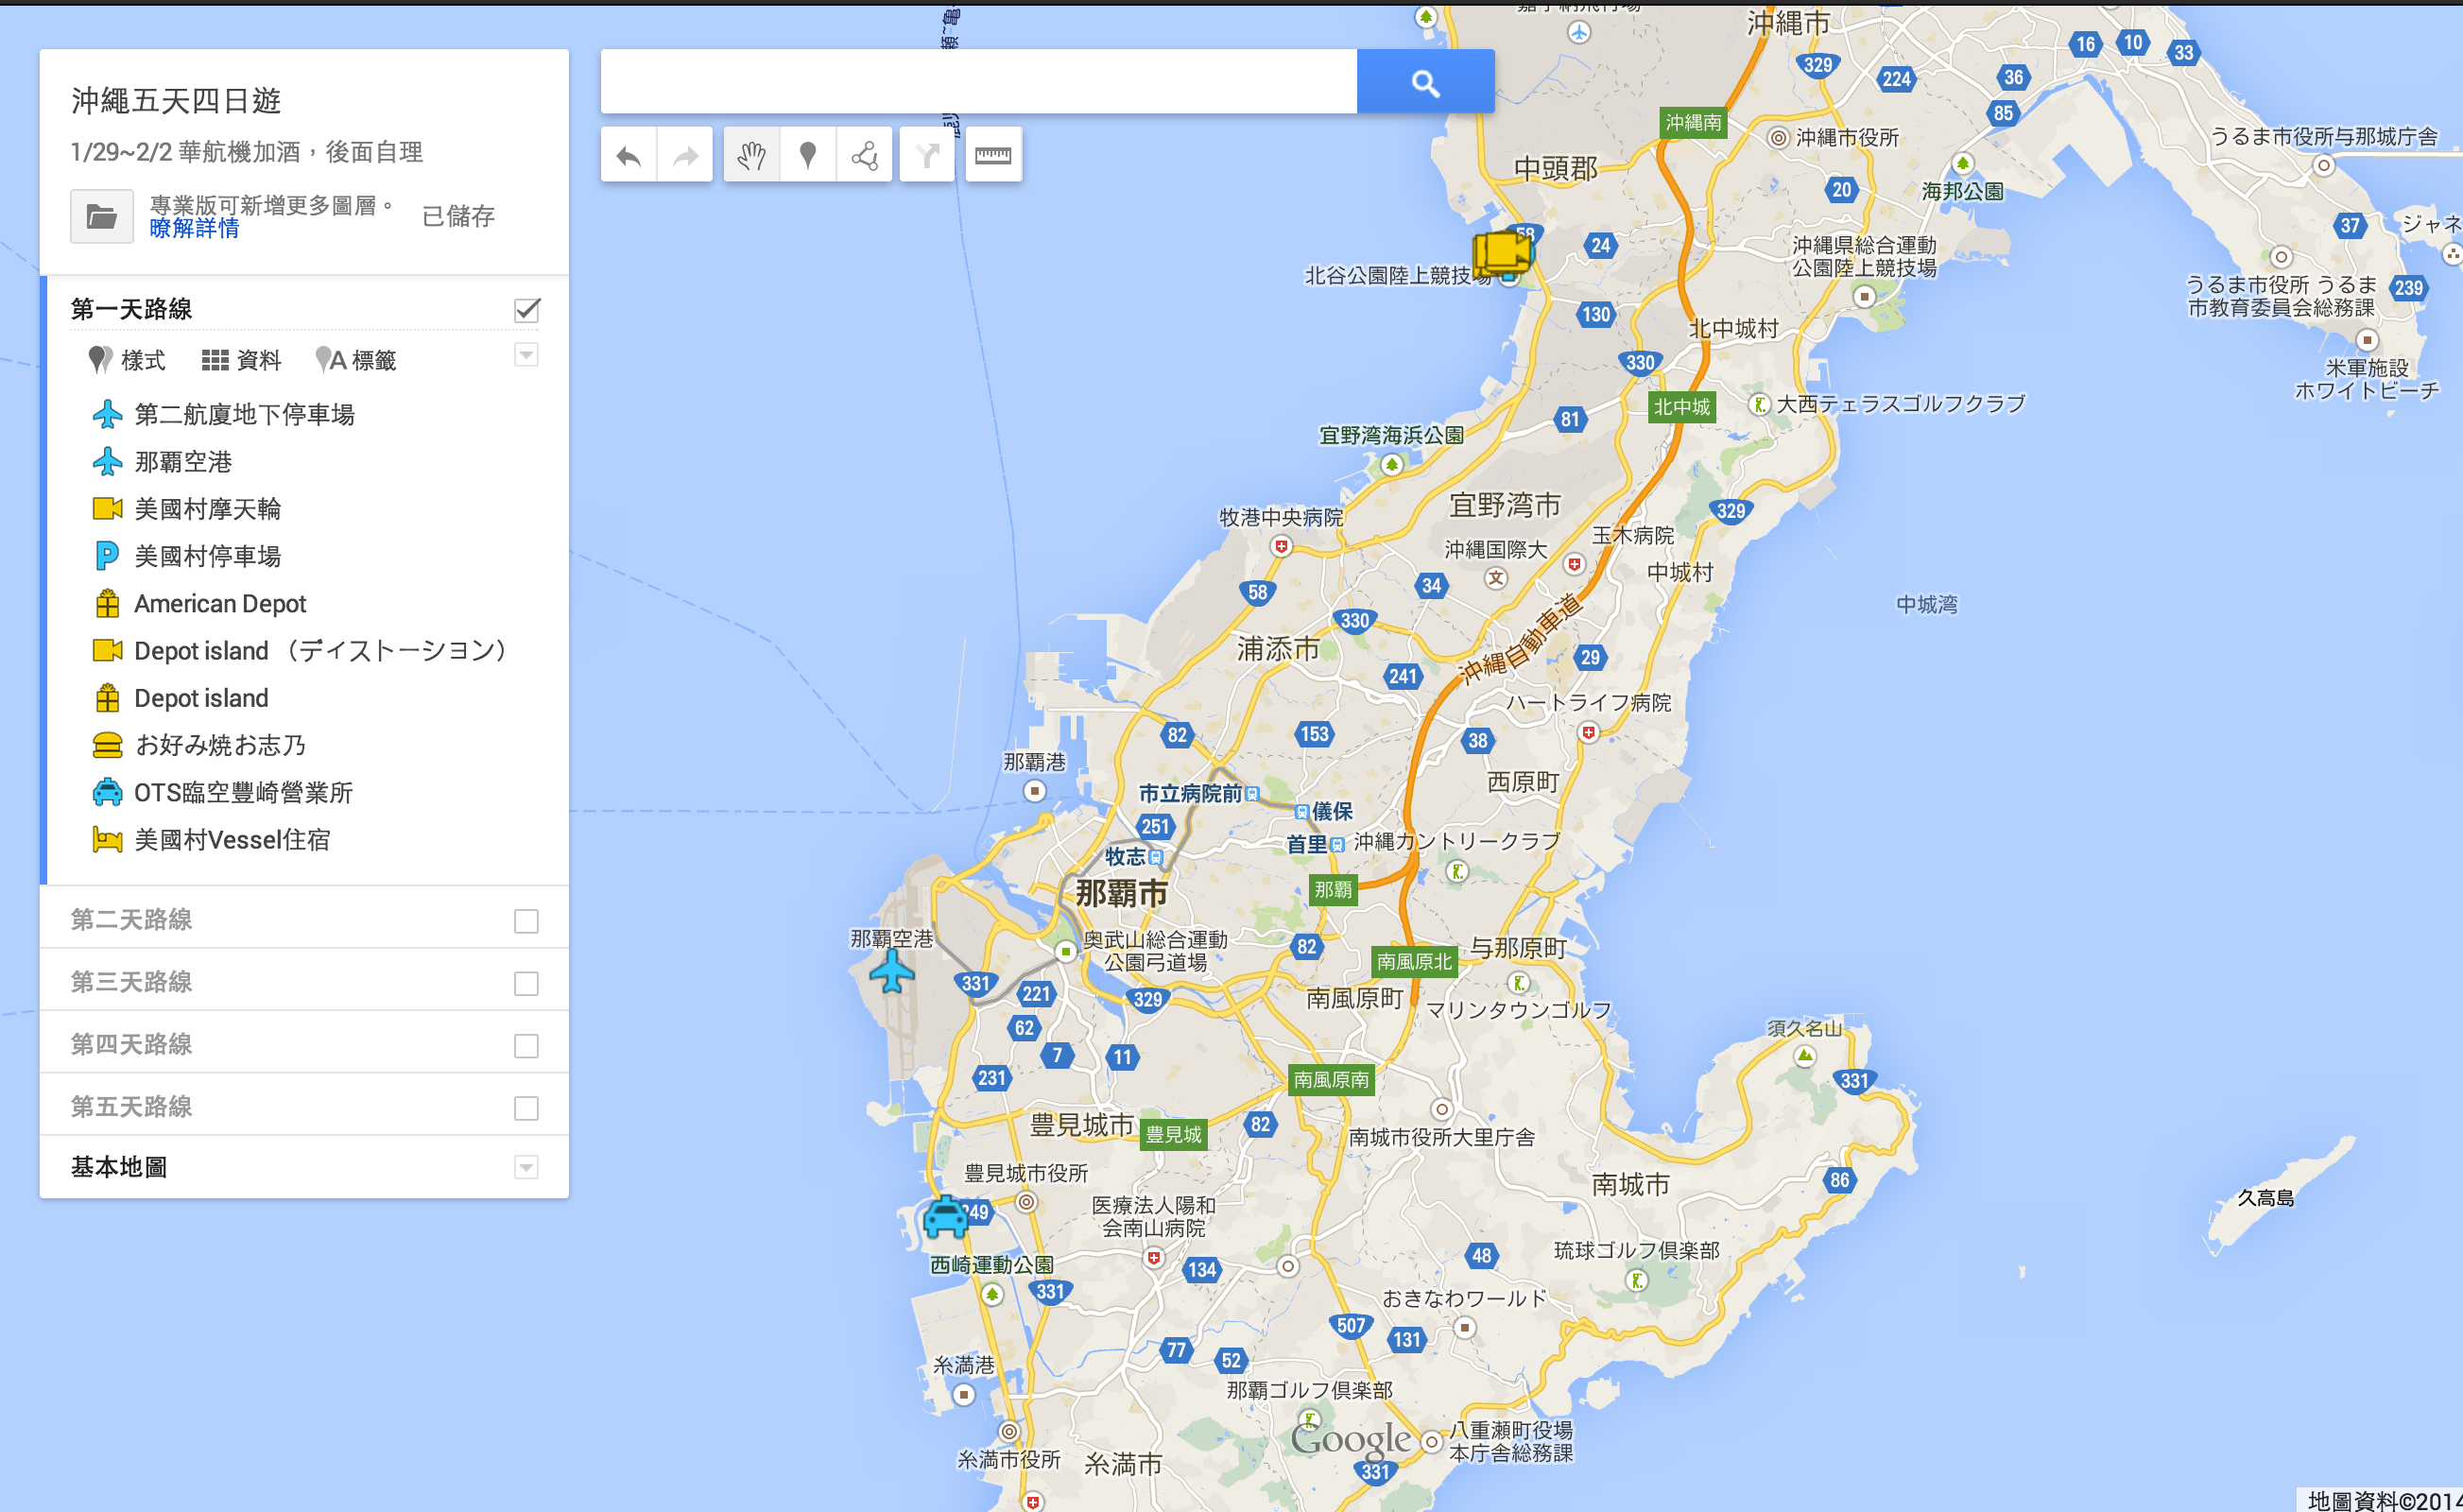
Task: Enable the 第五天路線 layer checkbox
Action: pyautogui.click(x=526, y=1108)
